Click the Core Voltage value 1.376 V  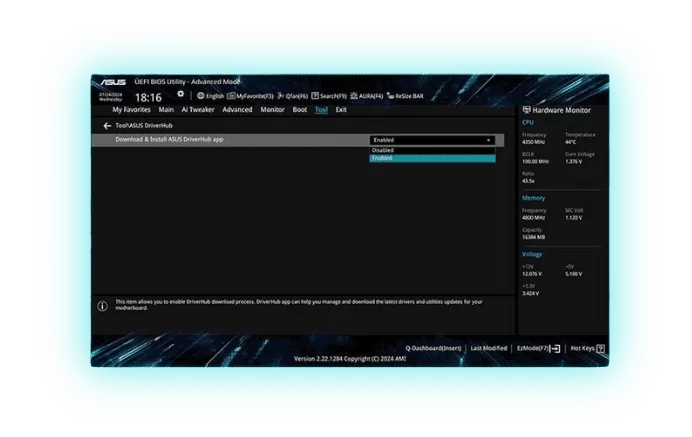click(574, 162)
